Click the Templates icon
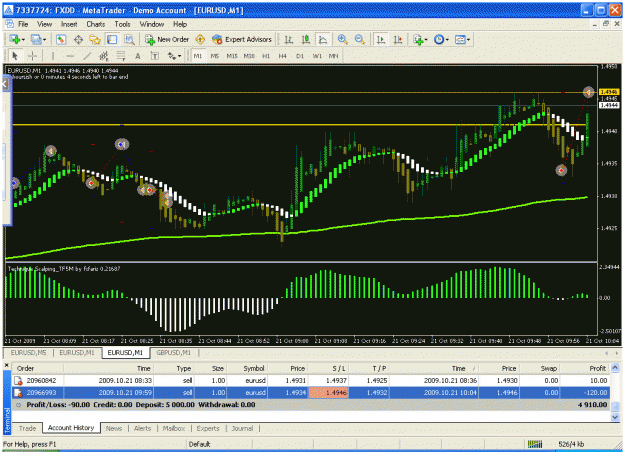This screenshot has height=452, width=625. point(460,39)
